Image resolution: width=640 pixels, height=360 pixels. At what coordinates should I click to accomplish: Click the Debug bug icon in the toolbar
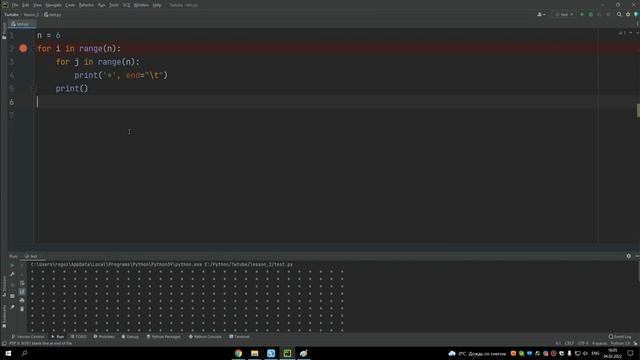pyautogui.click(x=591, y=15)
